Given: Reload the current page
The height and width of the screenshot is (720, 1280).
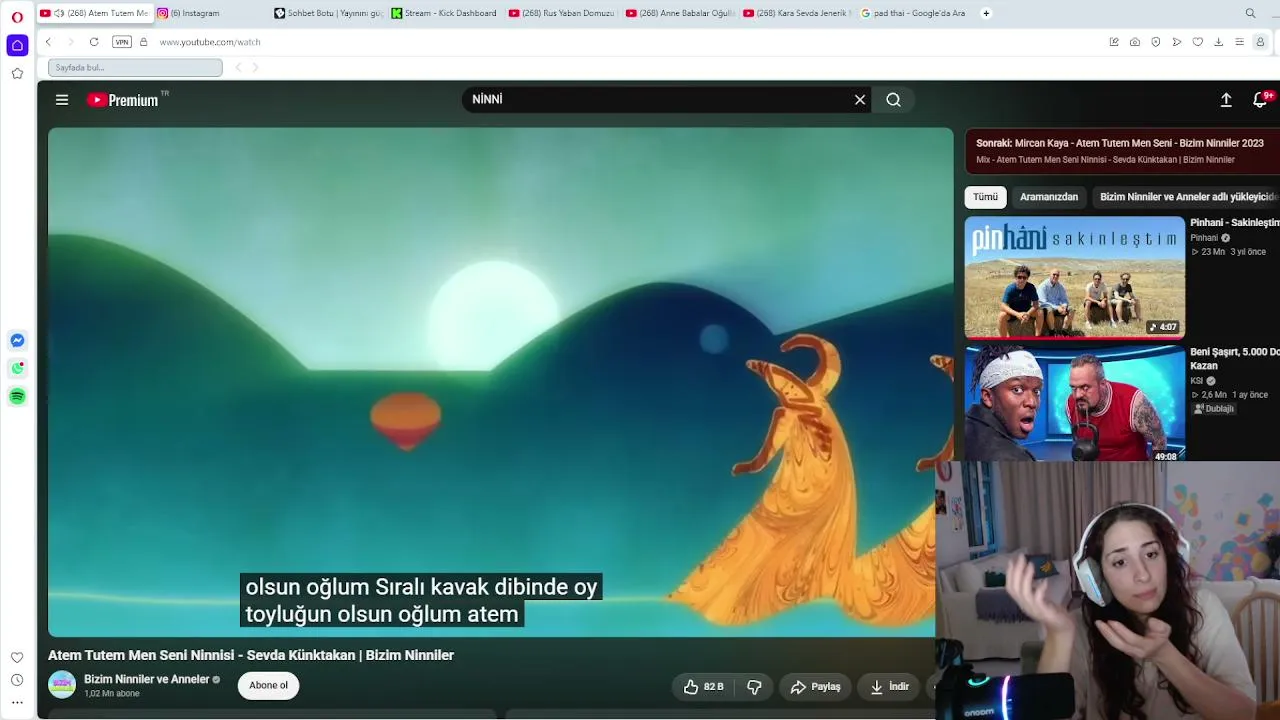Looking at the screenshot, I should 94,42.
